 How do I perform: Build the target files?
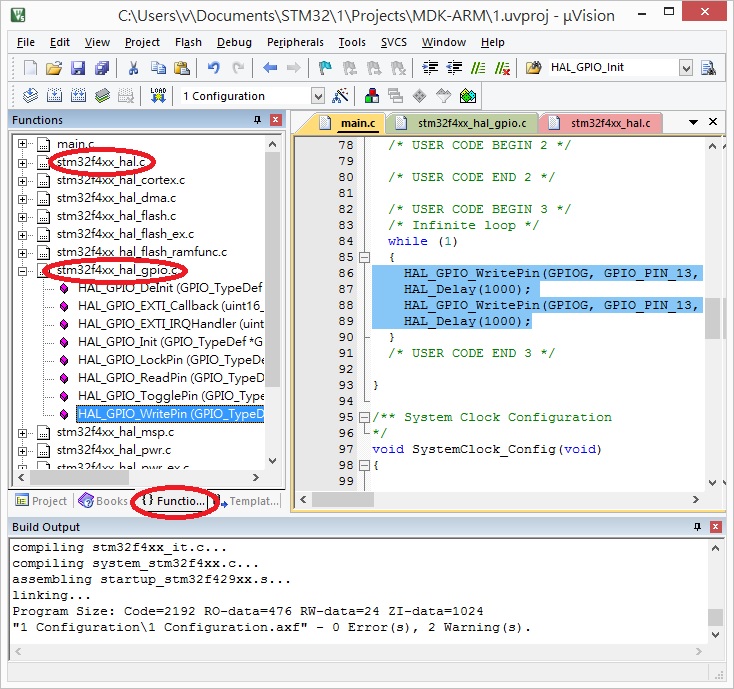click(x=54, y=96)
